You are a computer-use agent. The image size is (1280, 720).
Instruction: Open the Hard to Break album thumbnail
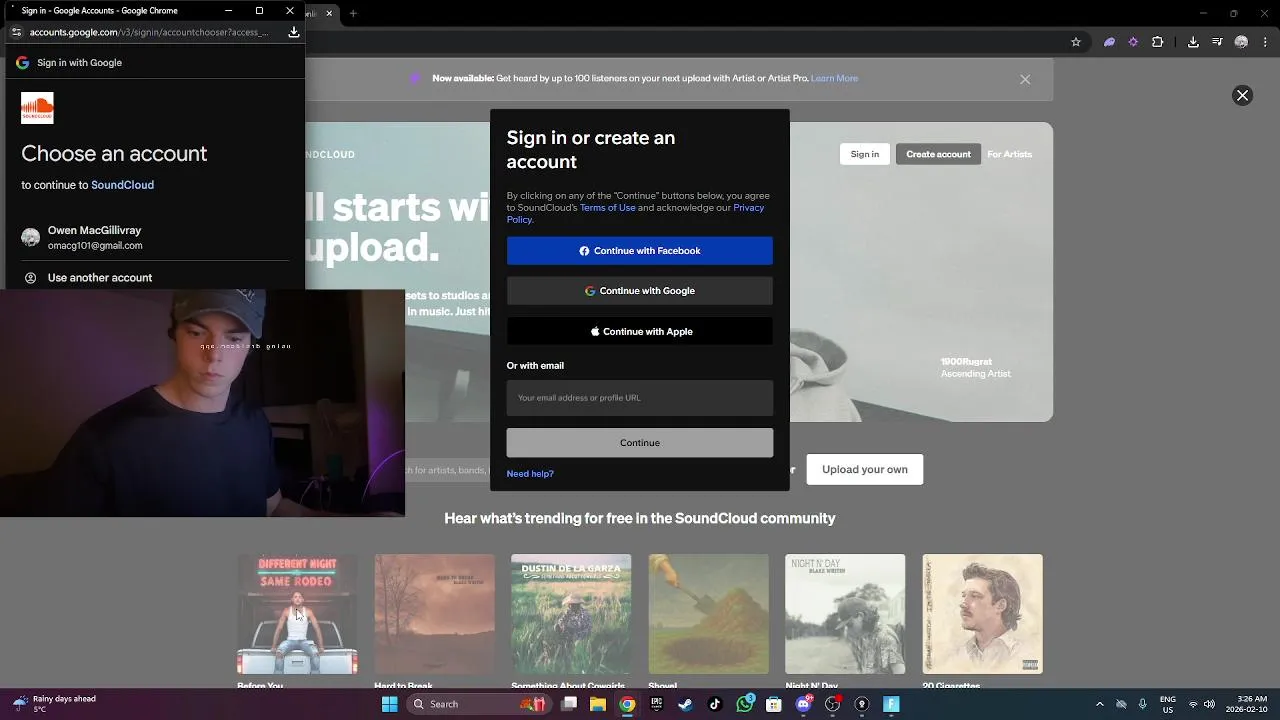[x=434, y=614]
